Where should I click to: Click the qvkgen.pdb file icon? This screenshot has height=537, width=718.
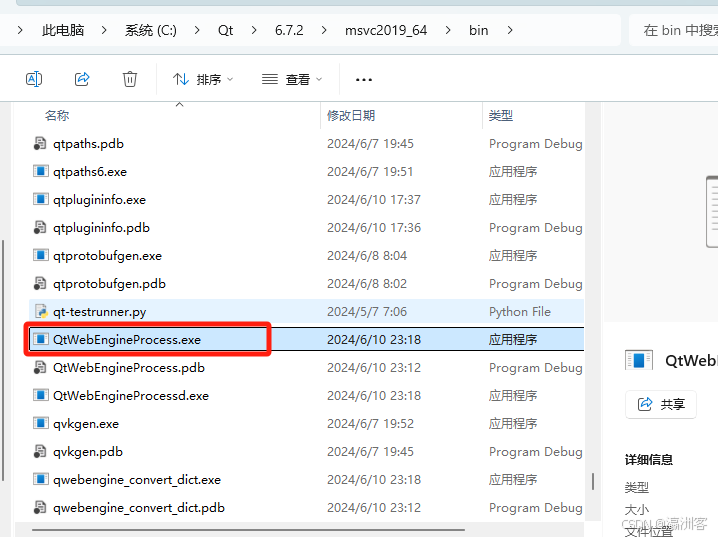click(x=40, y=451)
